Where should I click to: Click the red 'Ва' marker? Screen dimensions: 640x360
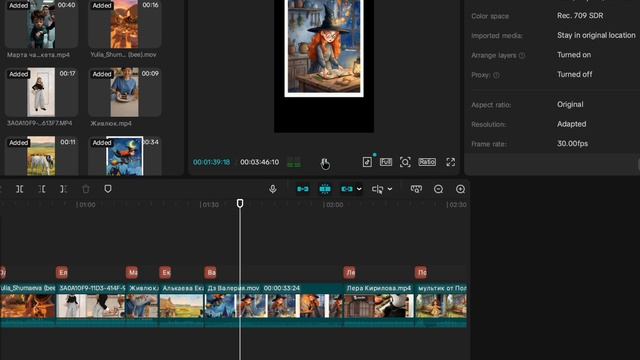(210, 272)
